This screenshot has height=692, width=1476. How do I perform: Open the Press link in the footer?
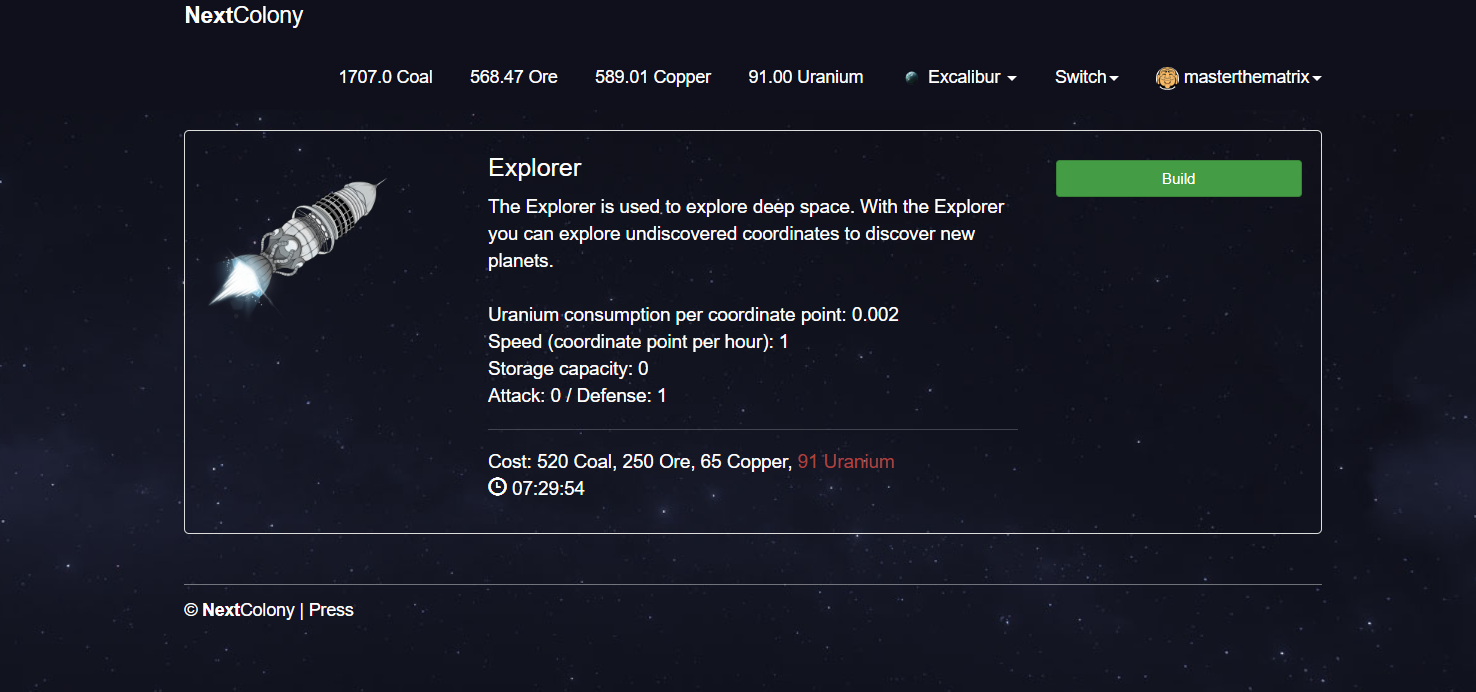point(331,610)
